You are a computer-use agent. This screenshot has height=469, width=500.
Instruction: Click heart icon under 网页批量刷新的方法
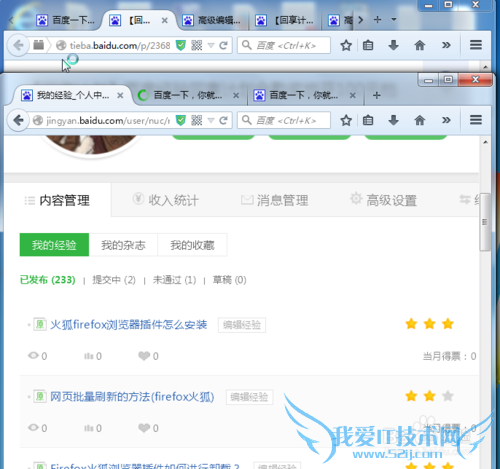[144, 428]
